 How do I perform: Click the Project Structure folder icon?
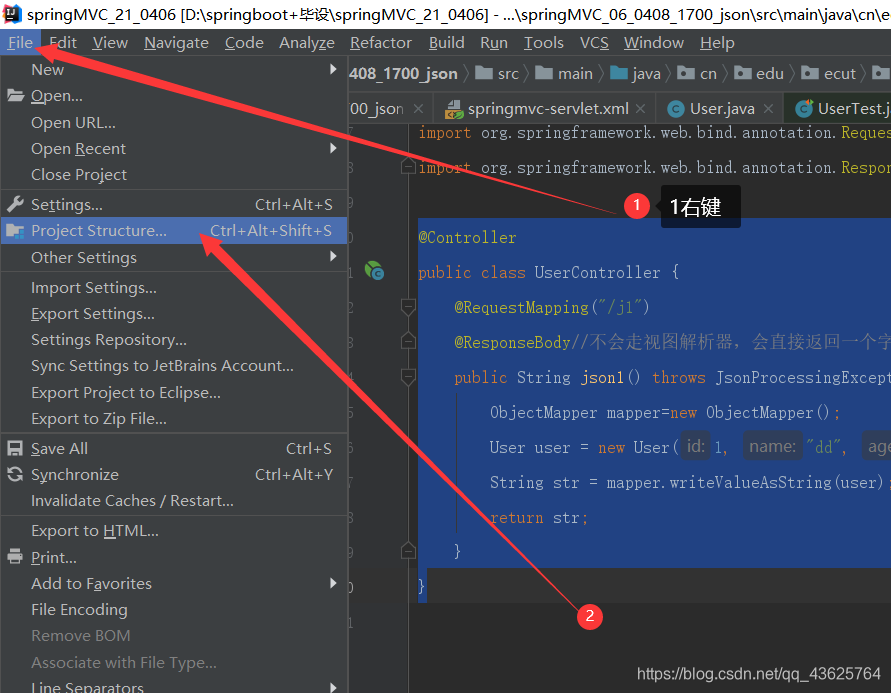pos(15,231)
